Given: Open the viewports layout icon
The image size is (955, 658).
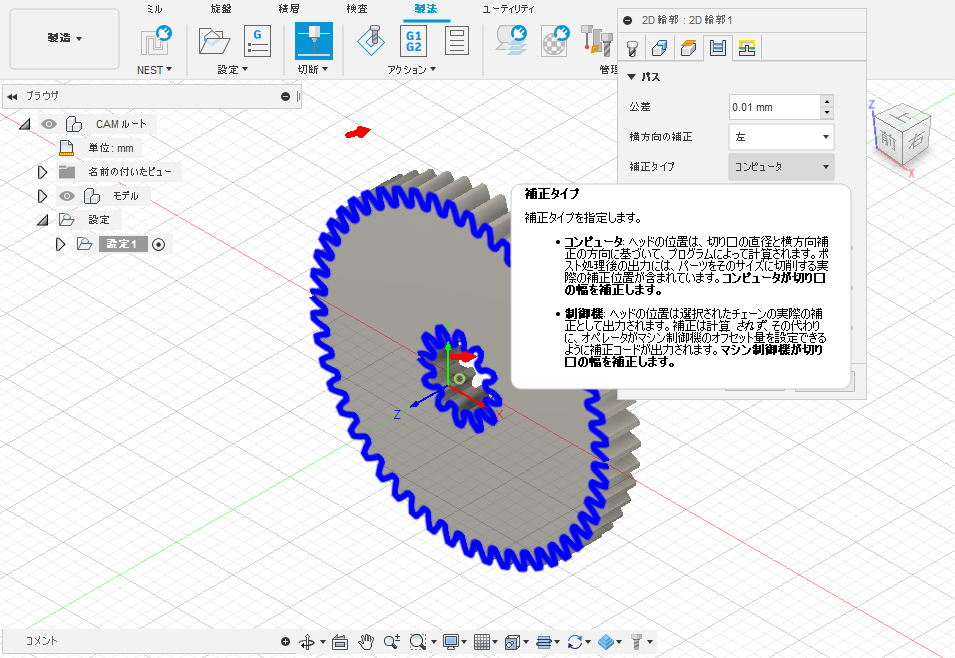Looking at the screenshot, I should click(x=512, y=642).
